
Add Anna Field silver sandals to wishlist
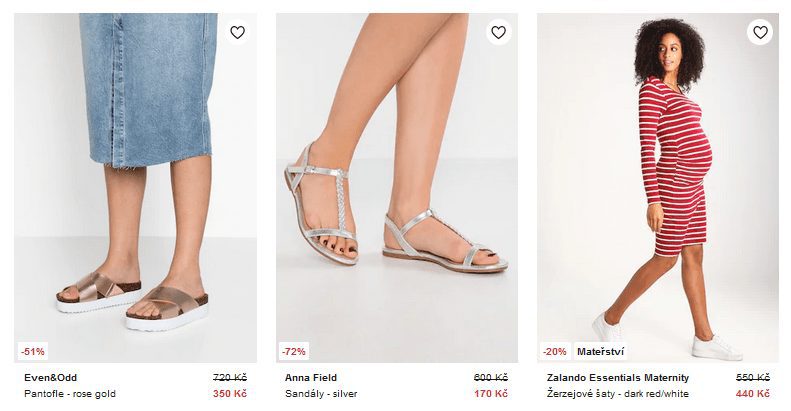coord(498,33)
